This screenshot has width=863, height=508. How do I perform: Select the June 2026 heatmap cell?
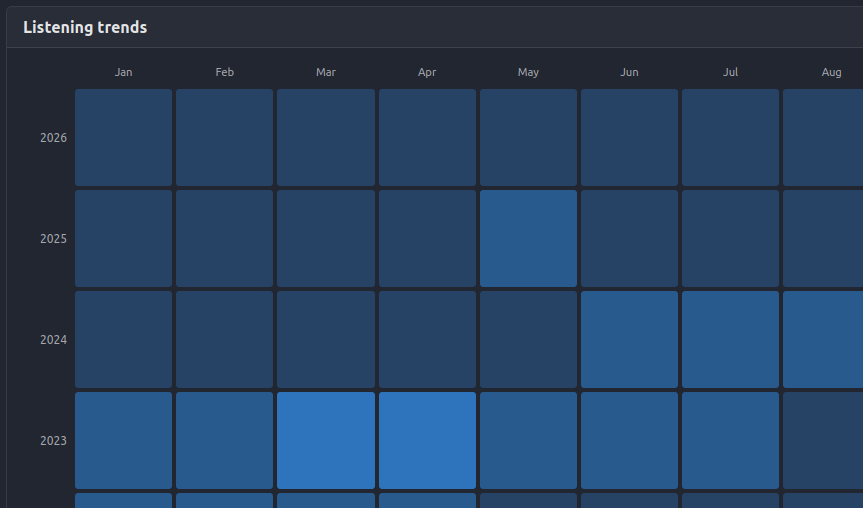pyautogui.click(x=629, y=138)
